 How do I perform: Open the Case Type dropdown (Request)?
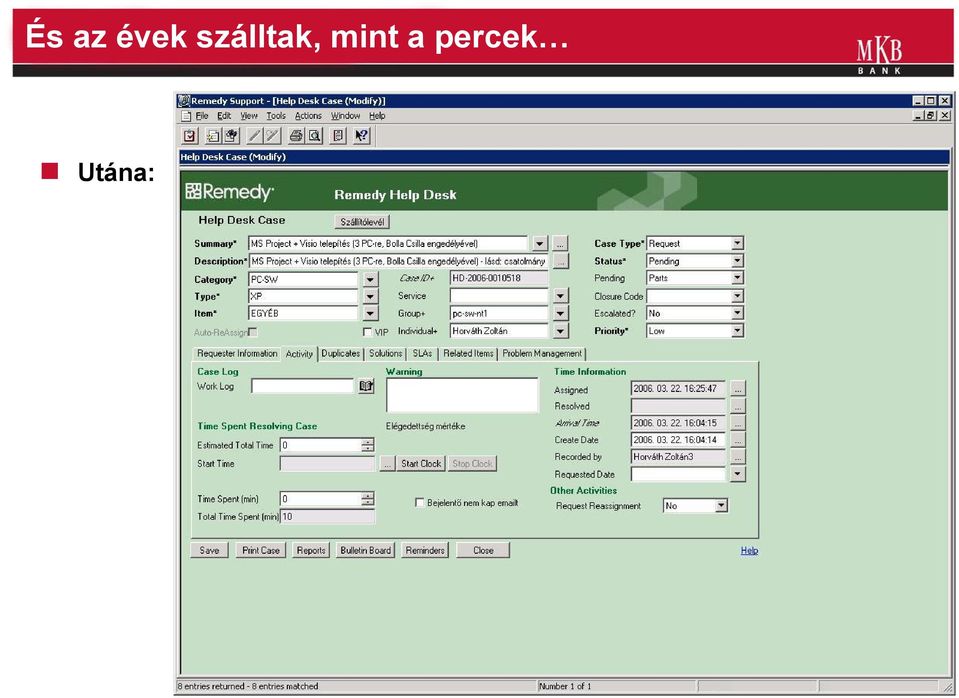[x=738, y=243]
